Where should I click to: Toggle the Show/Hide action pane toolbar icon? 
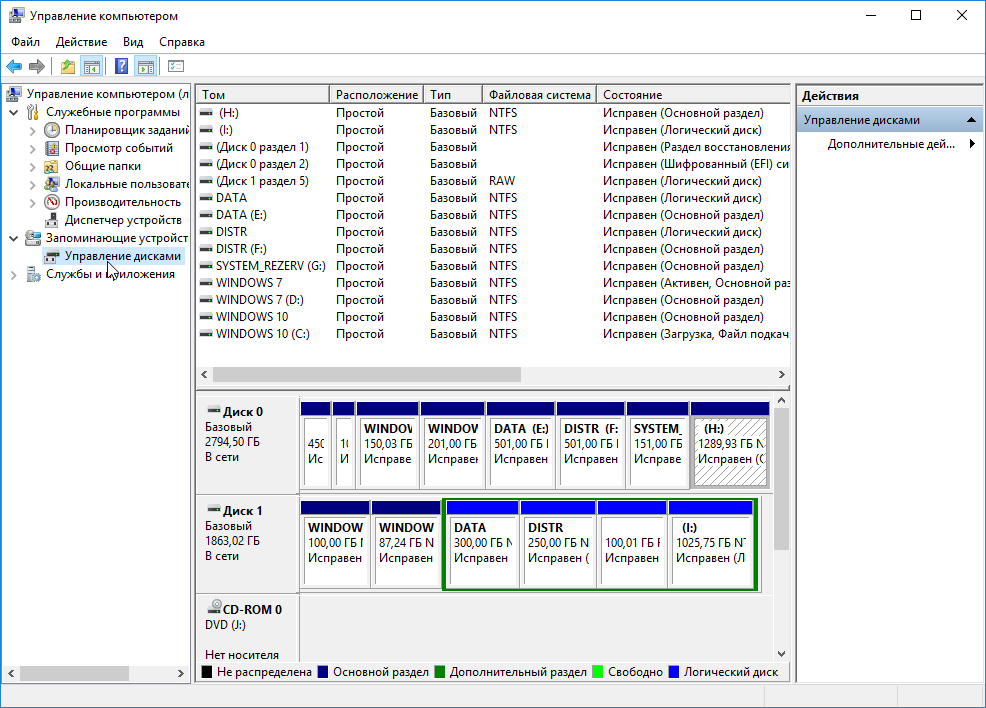(145, 66)
